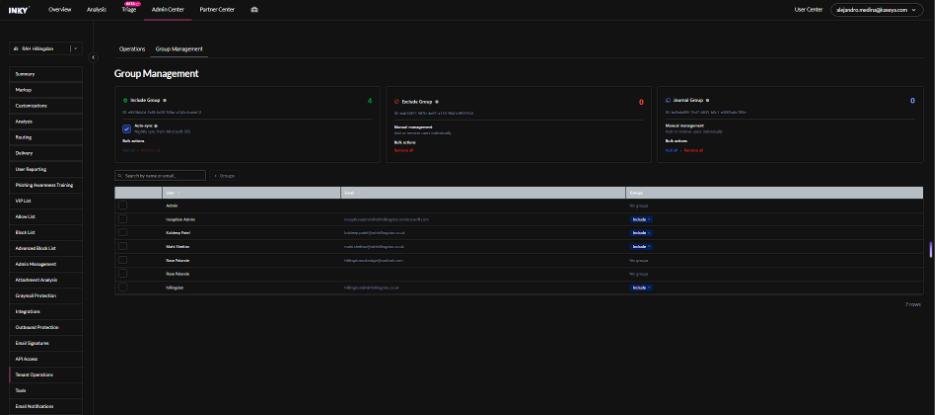Click Add all in Journal Group

[x=672, y=150]
